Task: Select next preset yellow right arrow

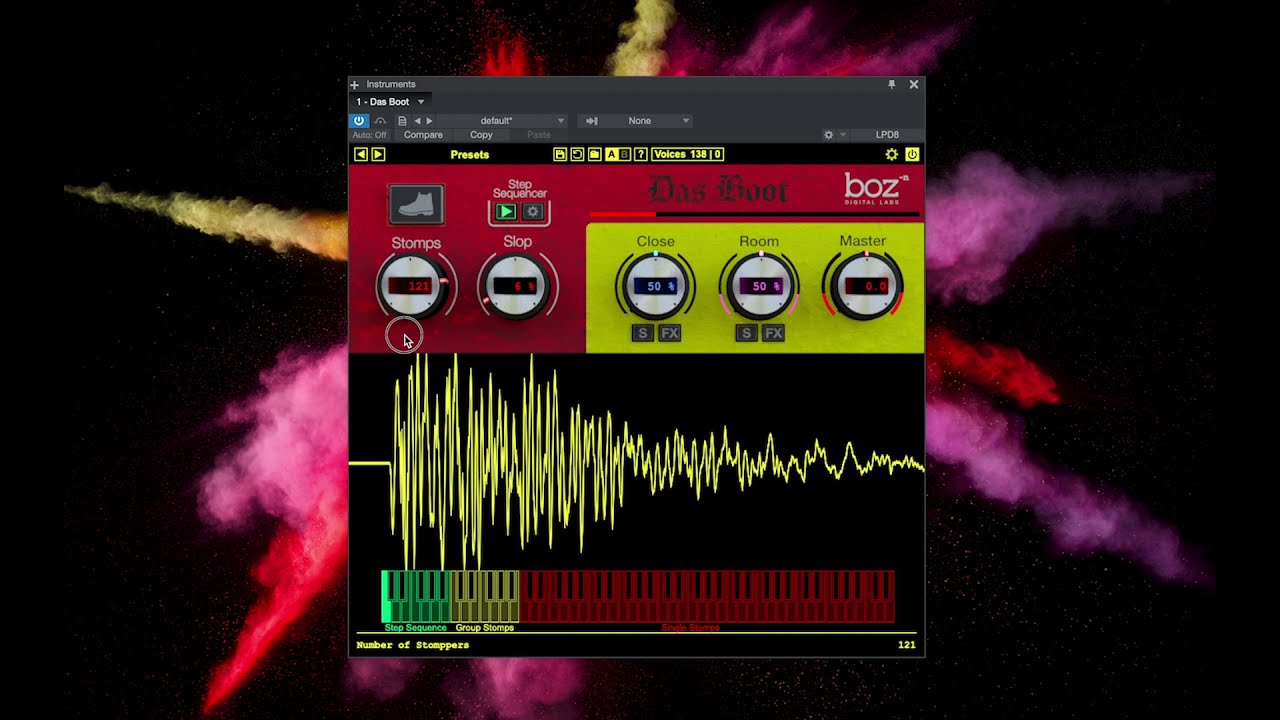Action: point(378,154)
